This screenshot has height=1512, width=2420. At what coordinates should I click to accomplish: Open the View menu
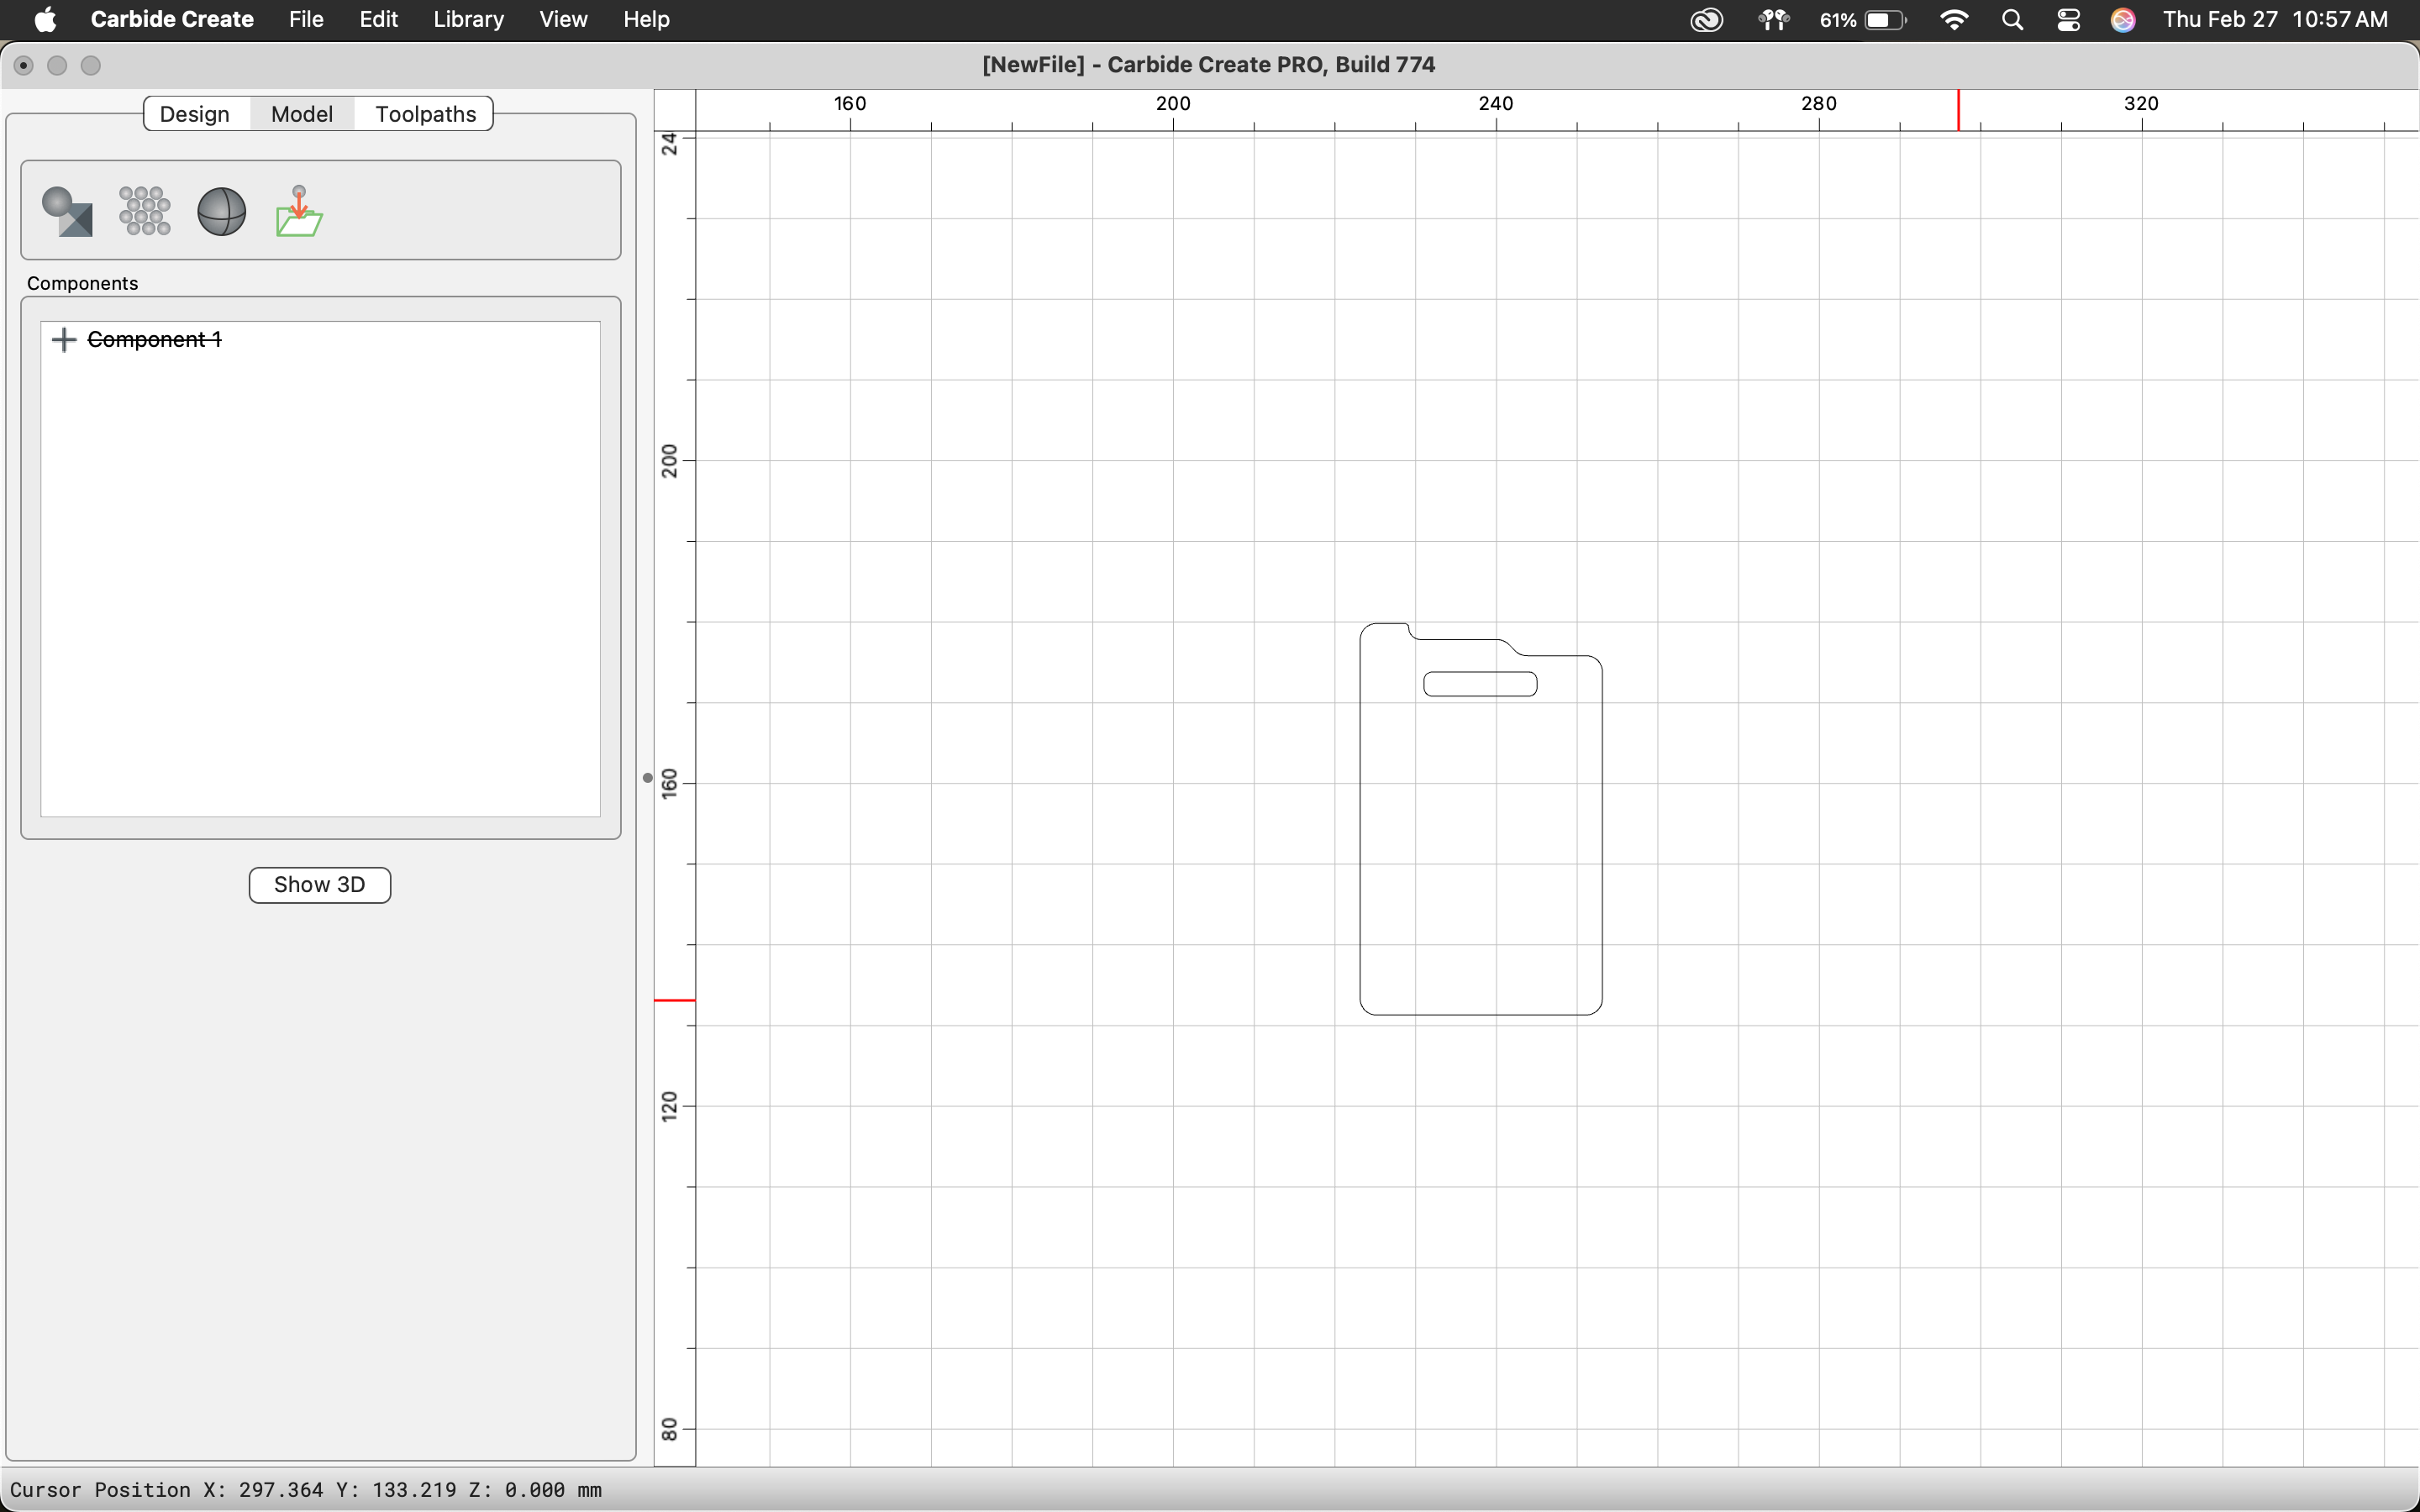[x=563, y=19]
